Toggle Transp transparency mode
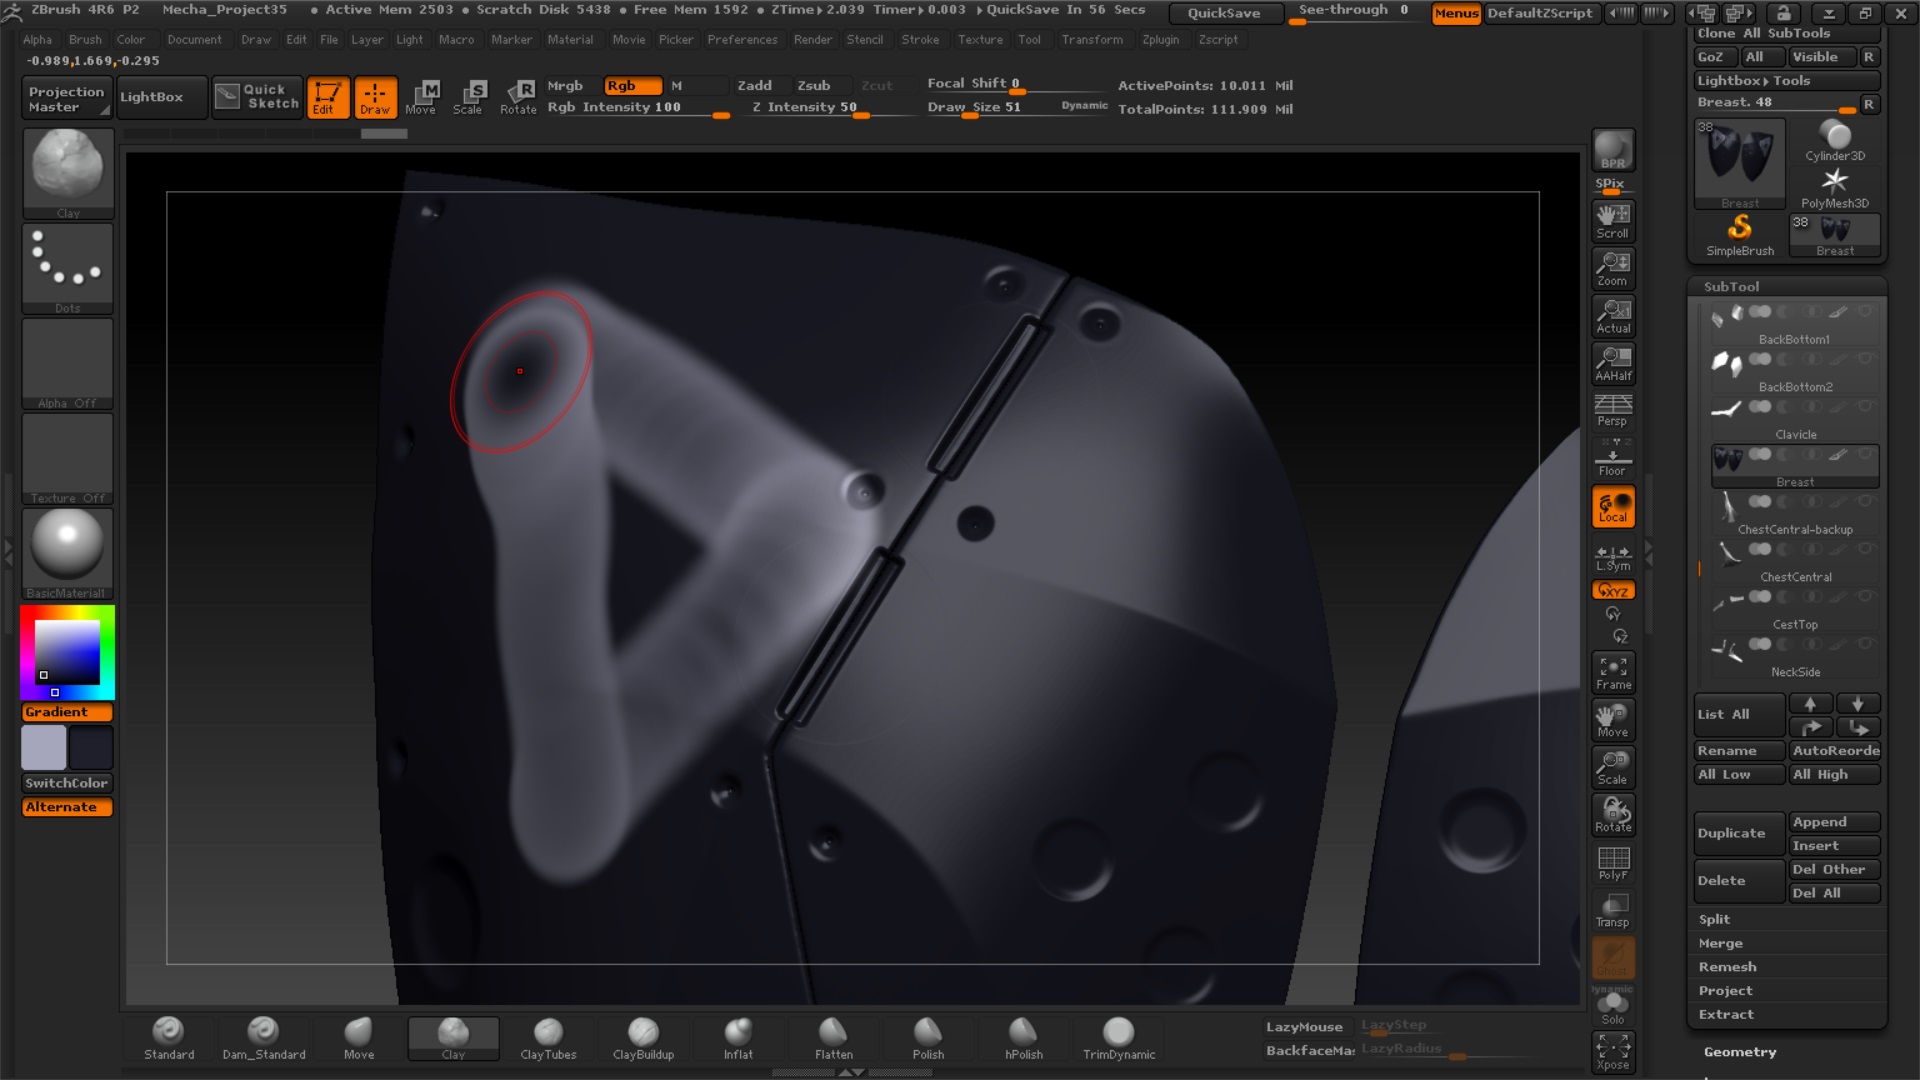The height and width of the screenshot is (1080, 1920). pyautogui.click(x=1613, y=910)
